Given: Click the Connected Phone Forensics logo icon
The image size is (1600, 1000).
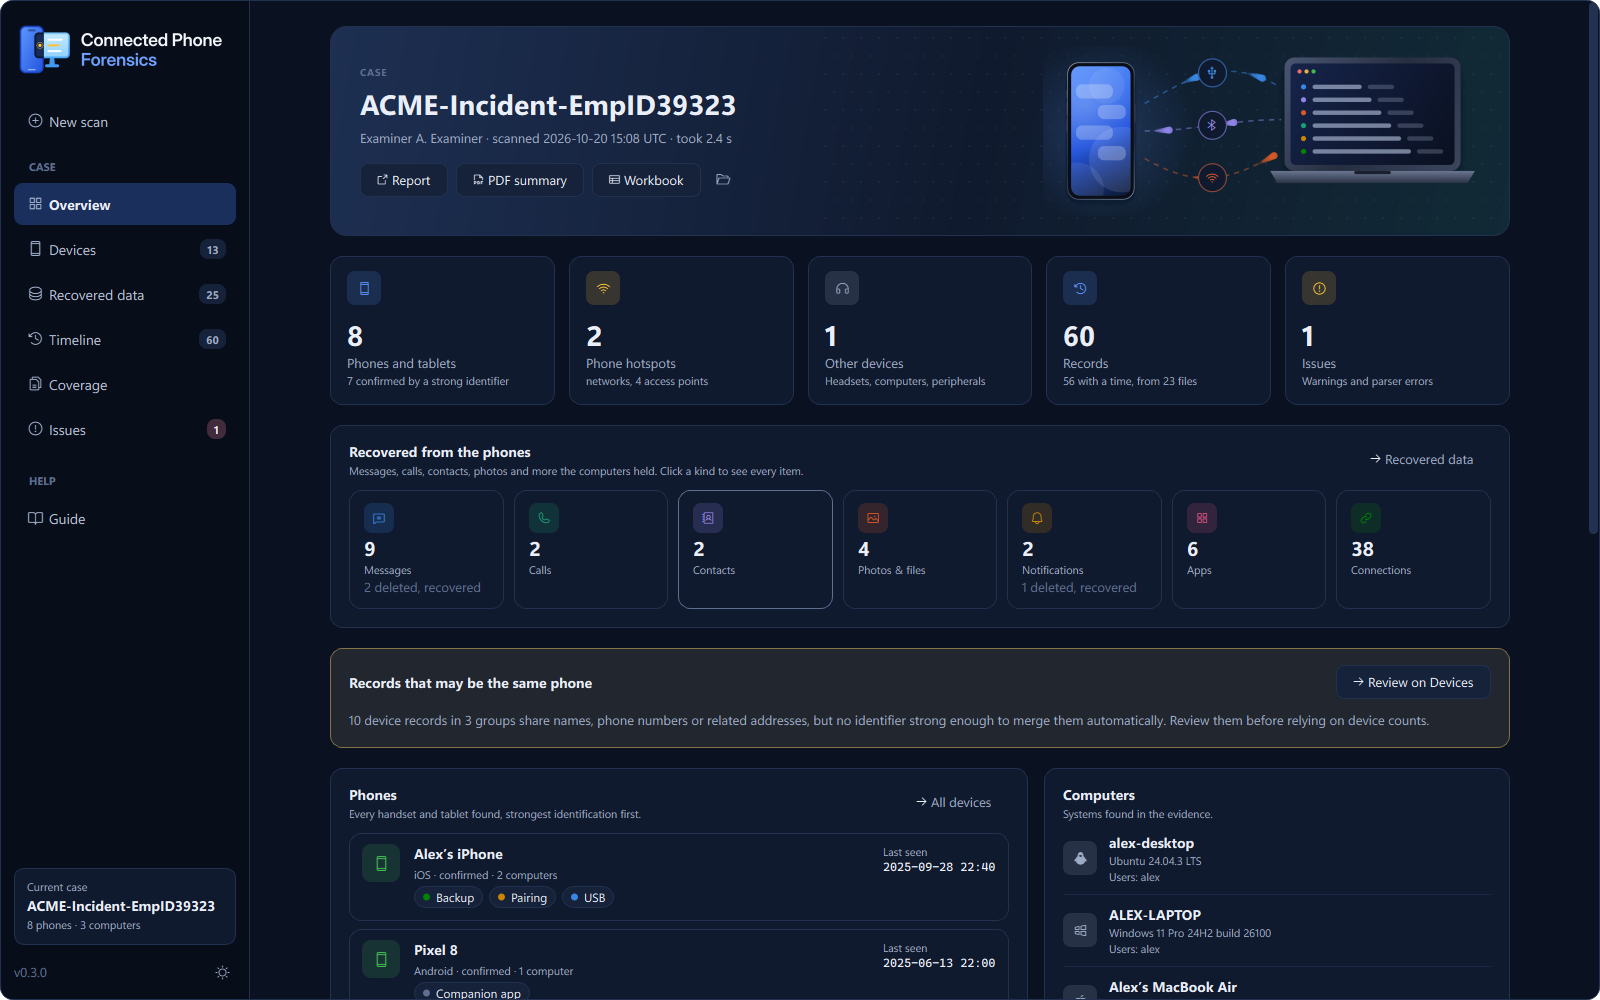Looking at the screenshot, I should 45,50.
